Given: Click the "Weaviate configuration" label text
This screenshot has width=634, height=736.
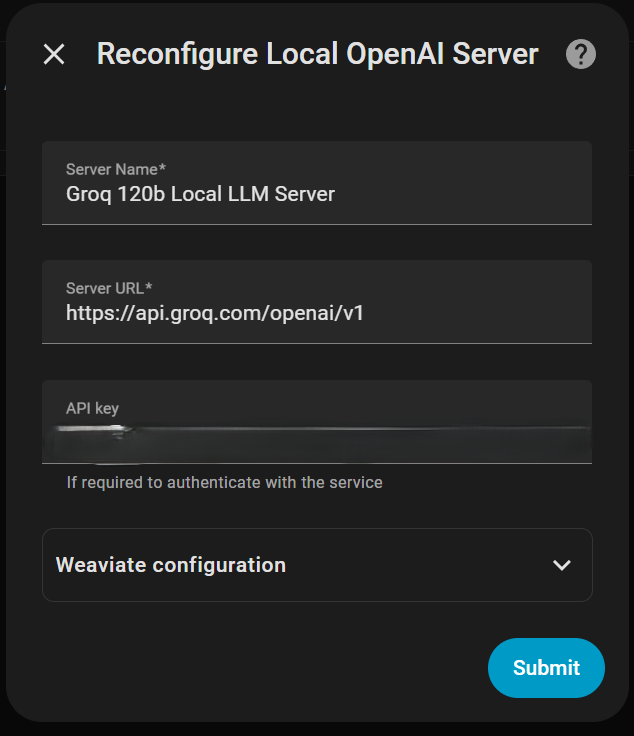Looking at the screenshot, I should (x=171, y=565).
